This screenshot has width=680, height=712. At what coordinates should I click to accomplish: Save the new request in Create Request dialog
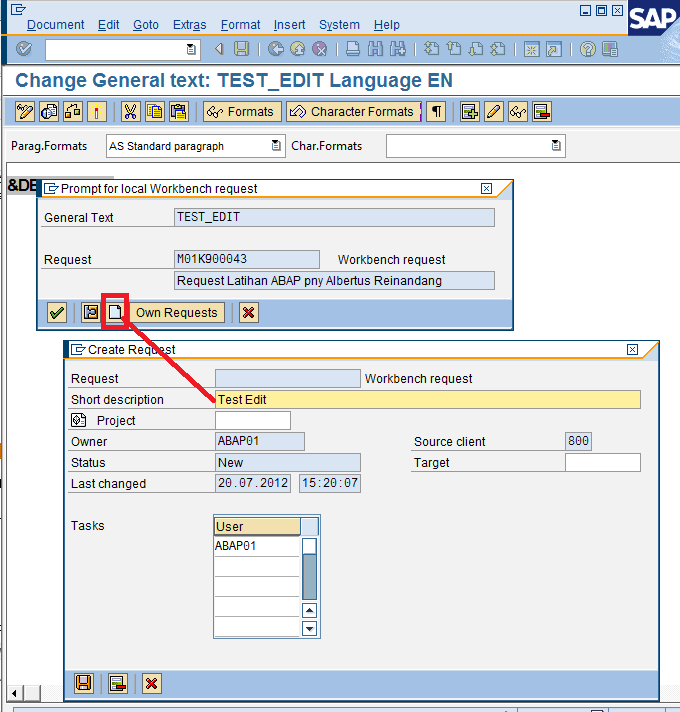(84, 683)
